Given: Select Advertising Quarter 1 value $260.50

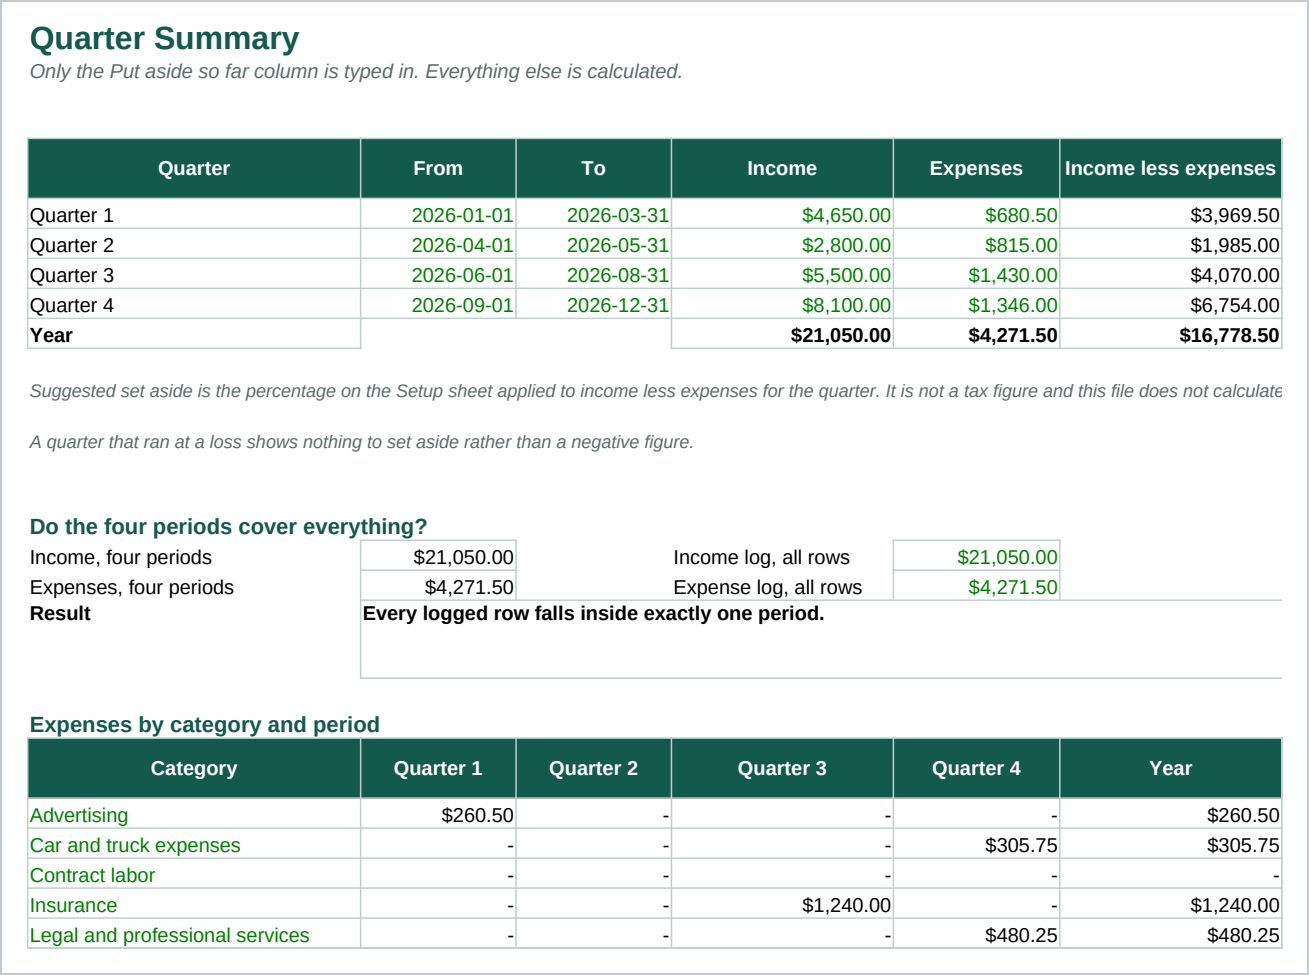Looking at the screenshot, I should 438,815.
